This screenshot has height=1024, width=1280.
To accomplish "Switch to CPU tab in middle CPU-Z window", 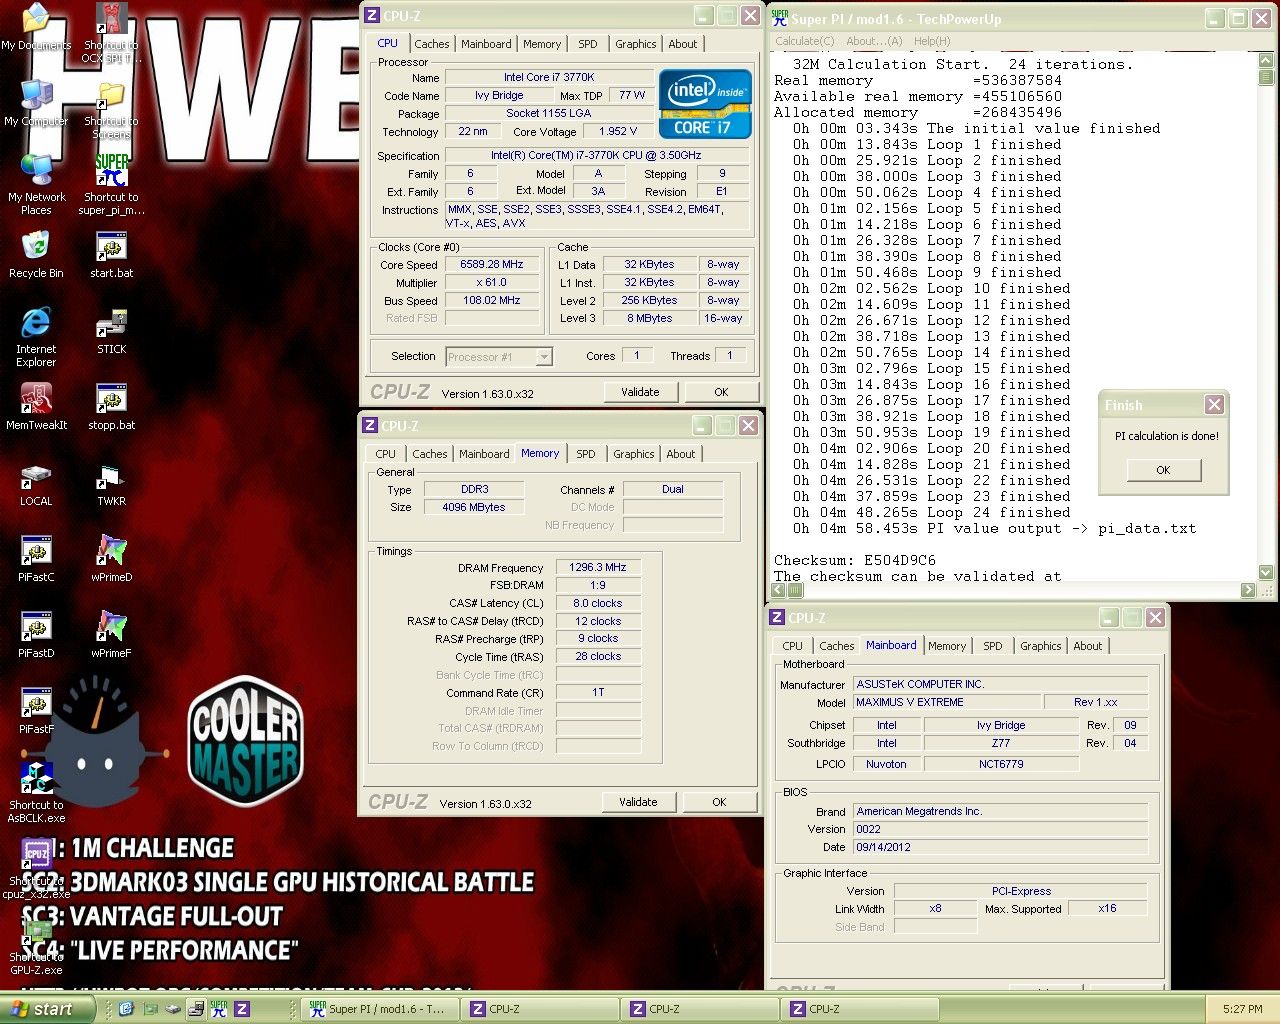I will 386,454.
